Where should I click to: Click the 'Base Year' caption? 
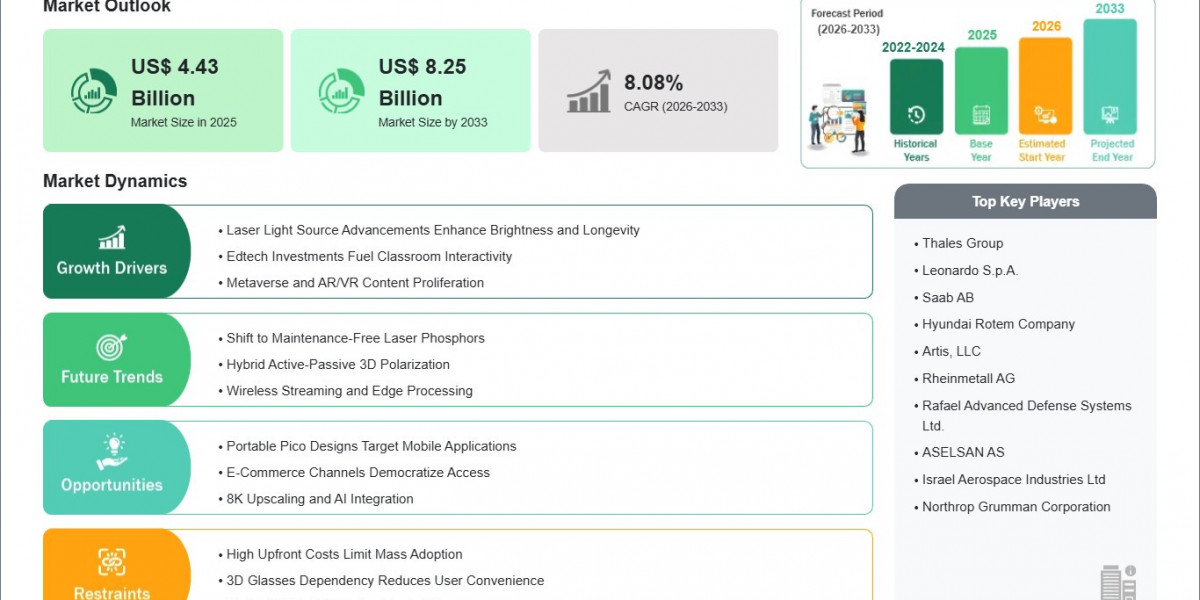(x=981, y=150)
